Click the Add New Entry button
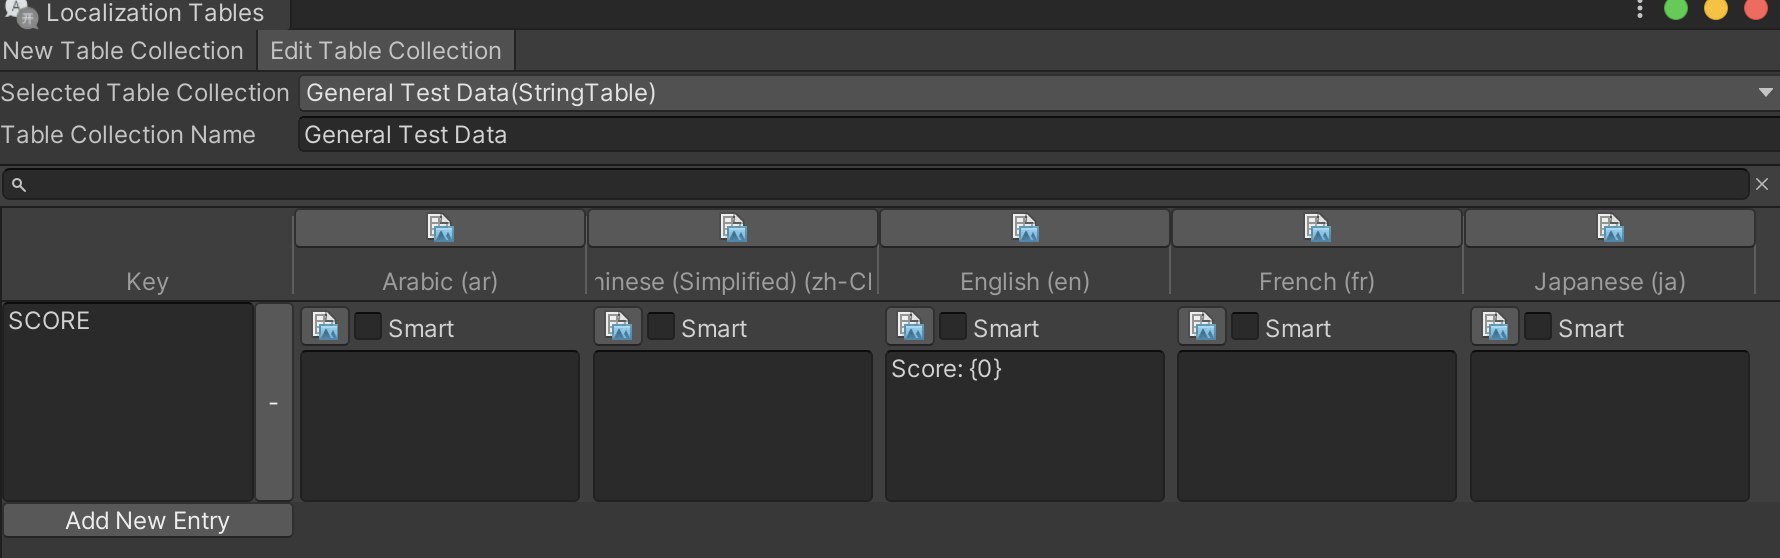The width and height of the screenshot is (1780, 558). (x=148, y=520)
